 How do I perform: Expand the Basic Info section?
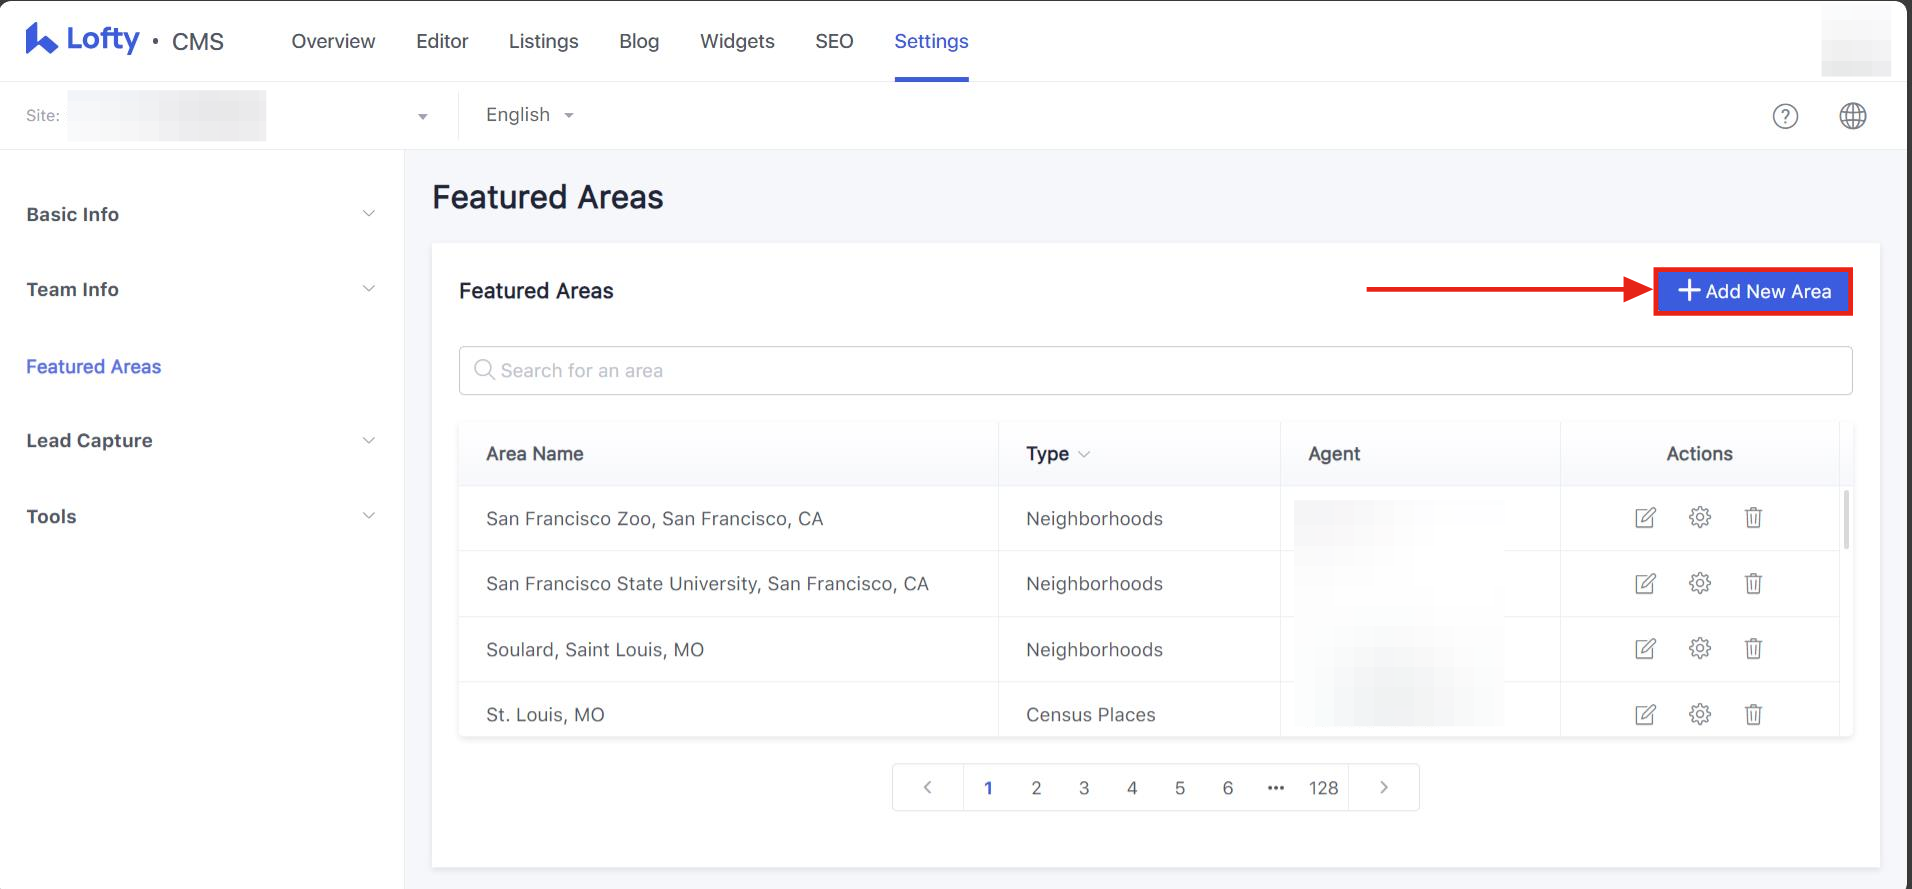pyautogui.click(x=200, y=214)
